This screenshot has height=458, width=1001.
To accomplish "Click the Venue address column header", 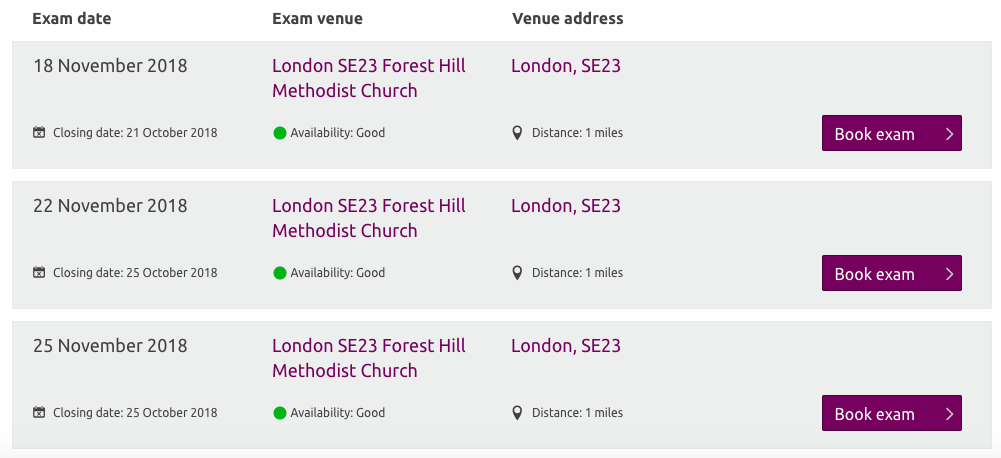I will point(568,19).
